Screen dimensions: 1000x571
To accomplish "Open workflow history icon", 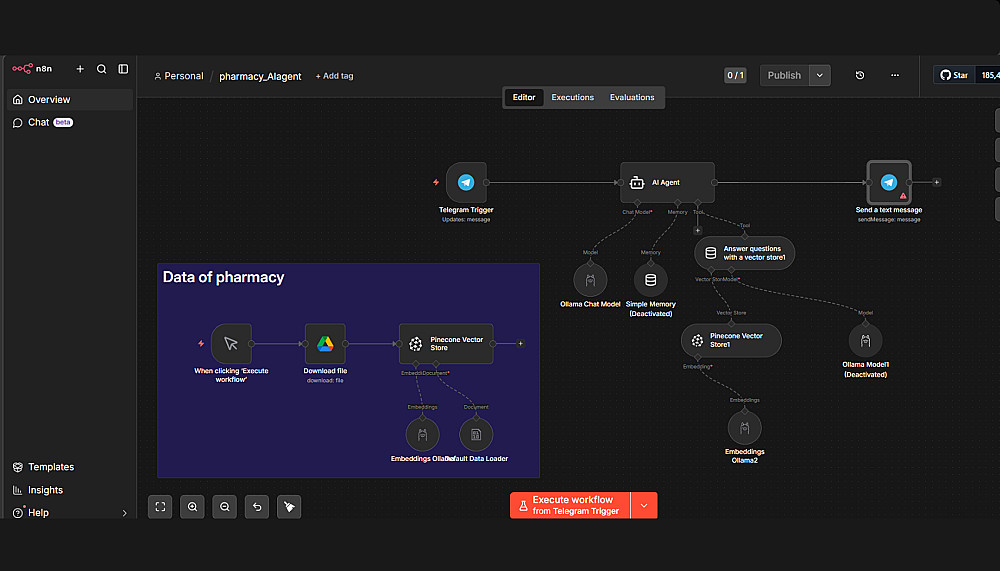I will click(860, 75).
